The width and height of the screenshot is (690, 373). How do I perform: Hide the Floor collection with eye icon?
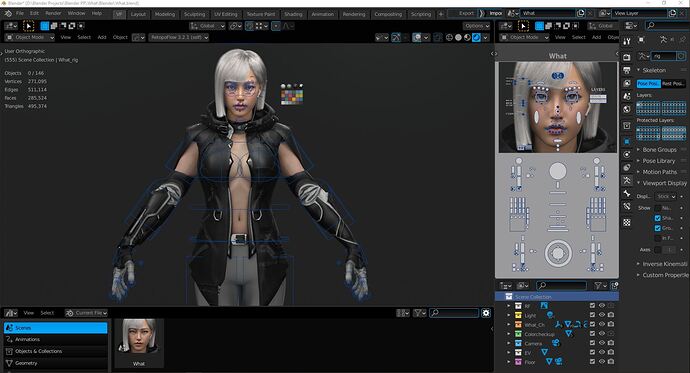click(602, 362)
